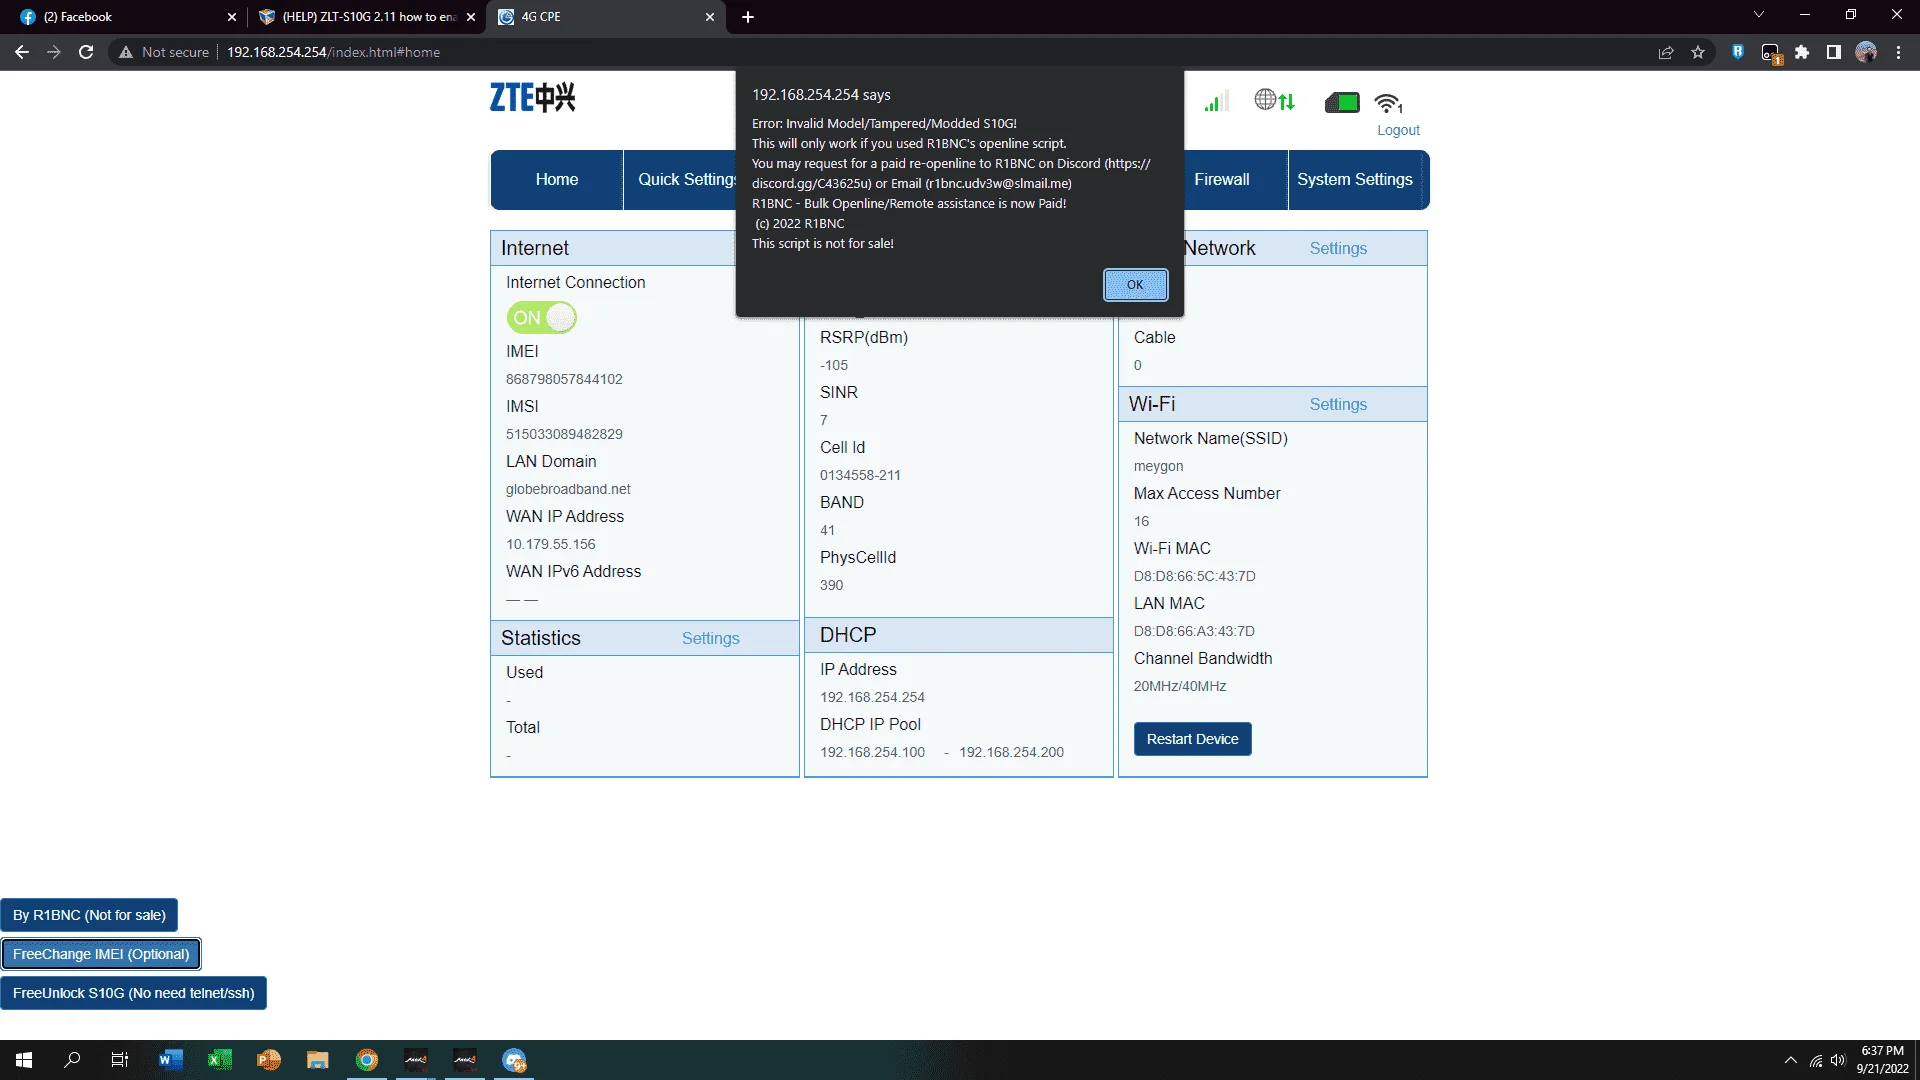The image size is (1920, 1080).
Task: Click the address bar URL
Action: 333,52
